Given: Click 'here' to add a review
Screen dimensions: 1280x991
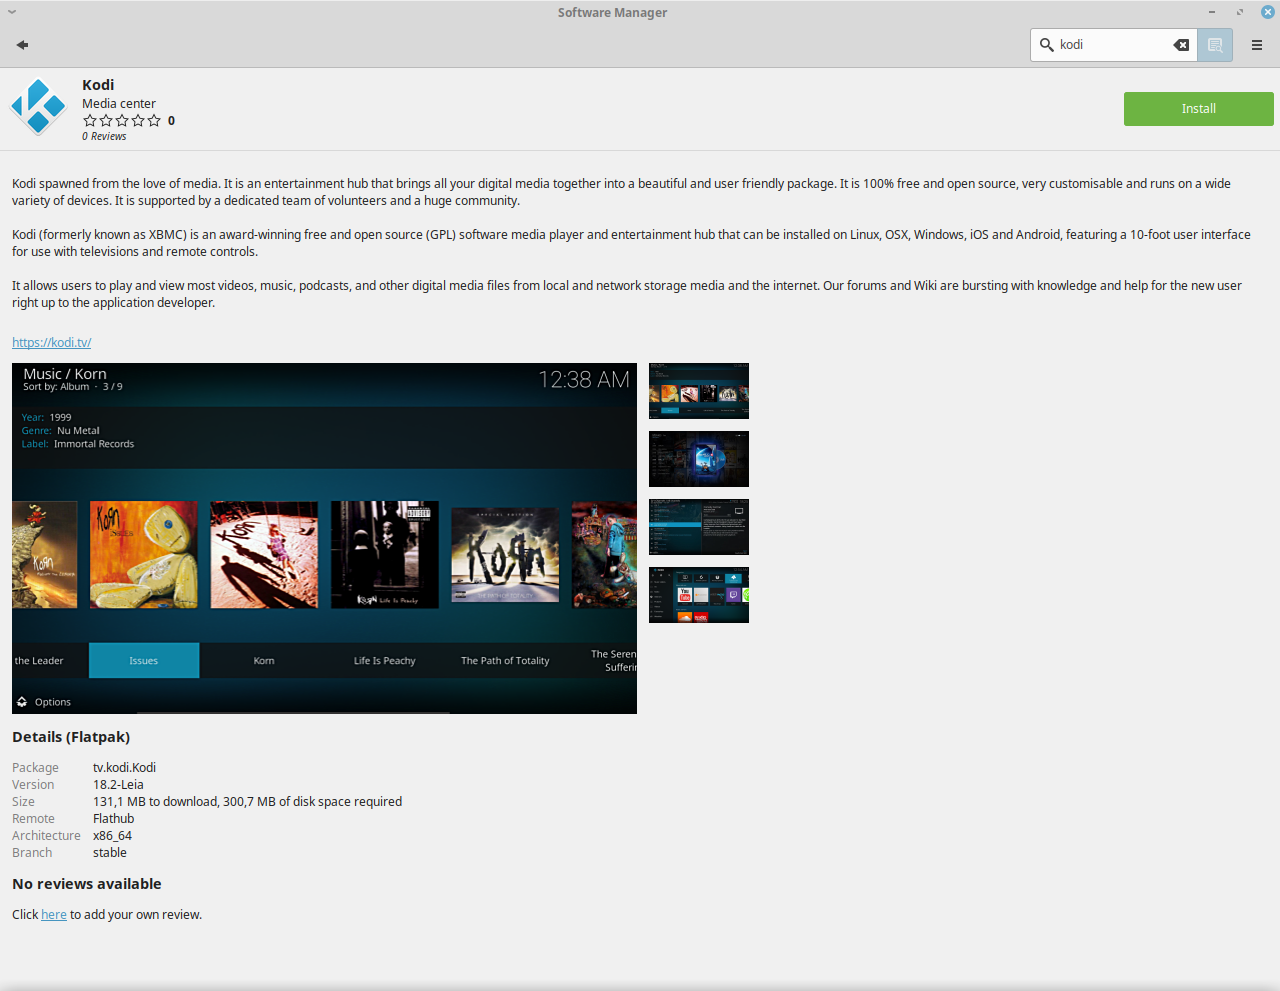Looking at the screenshot, I should [54, 915].
